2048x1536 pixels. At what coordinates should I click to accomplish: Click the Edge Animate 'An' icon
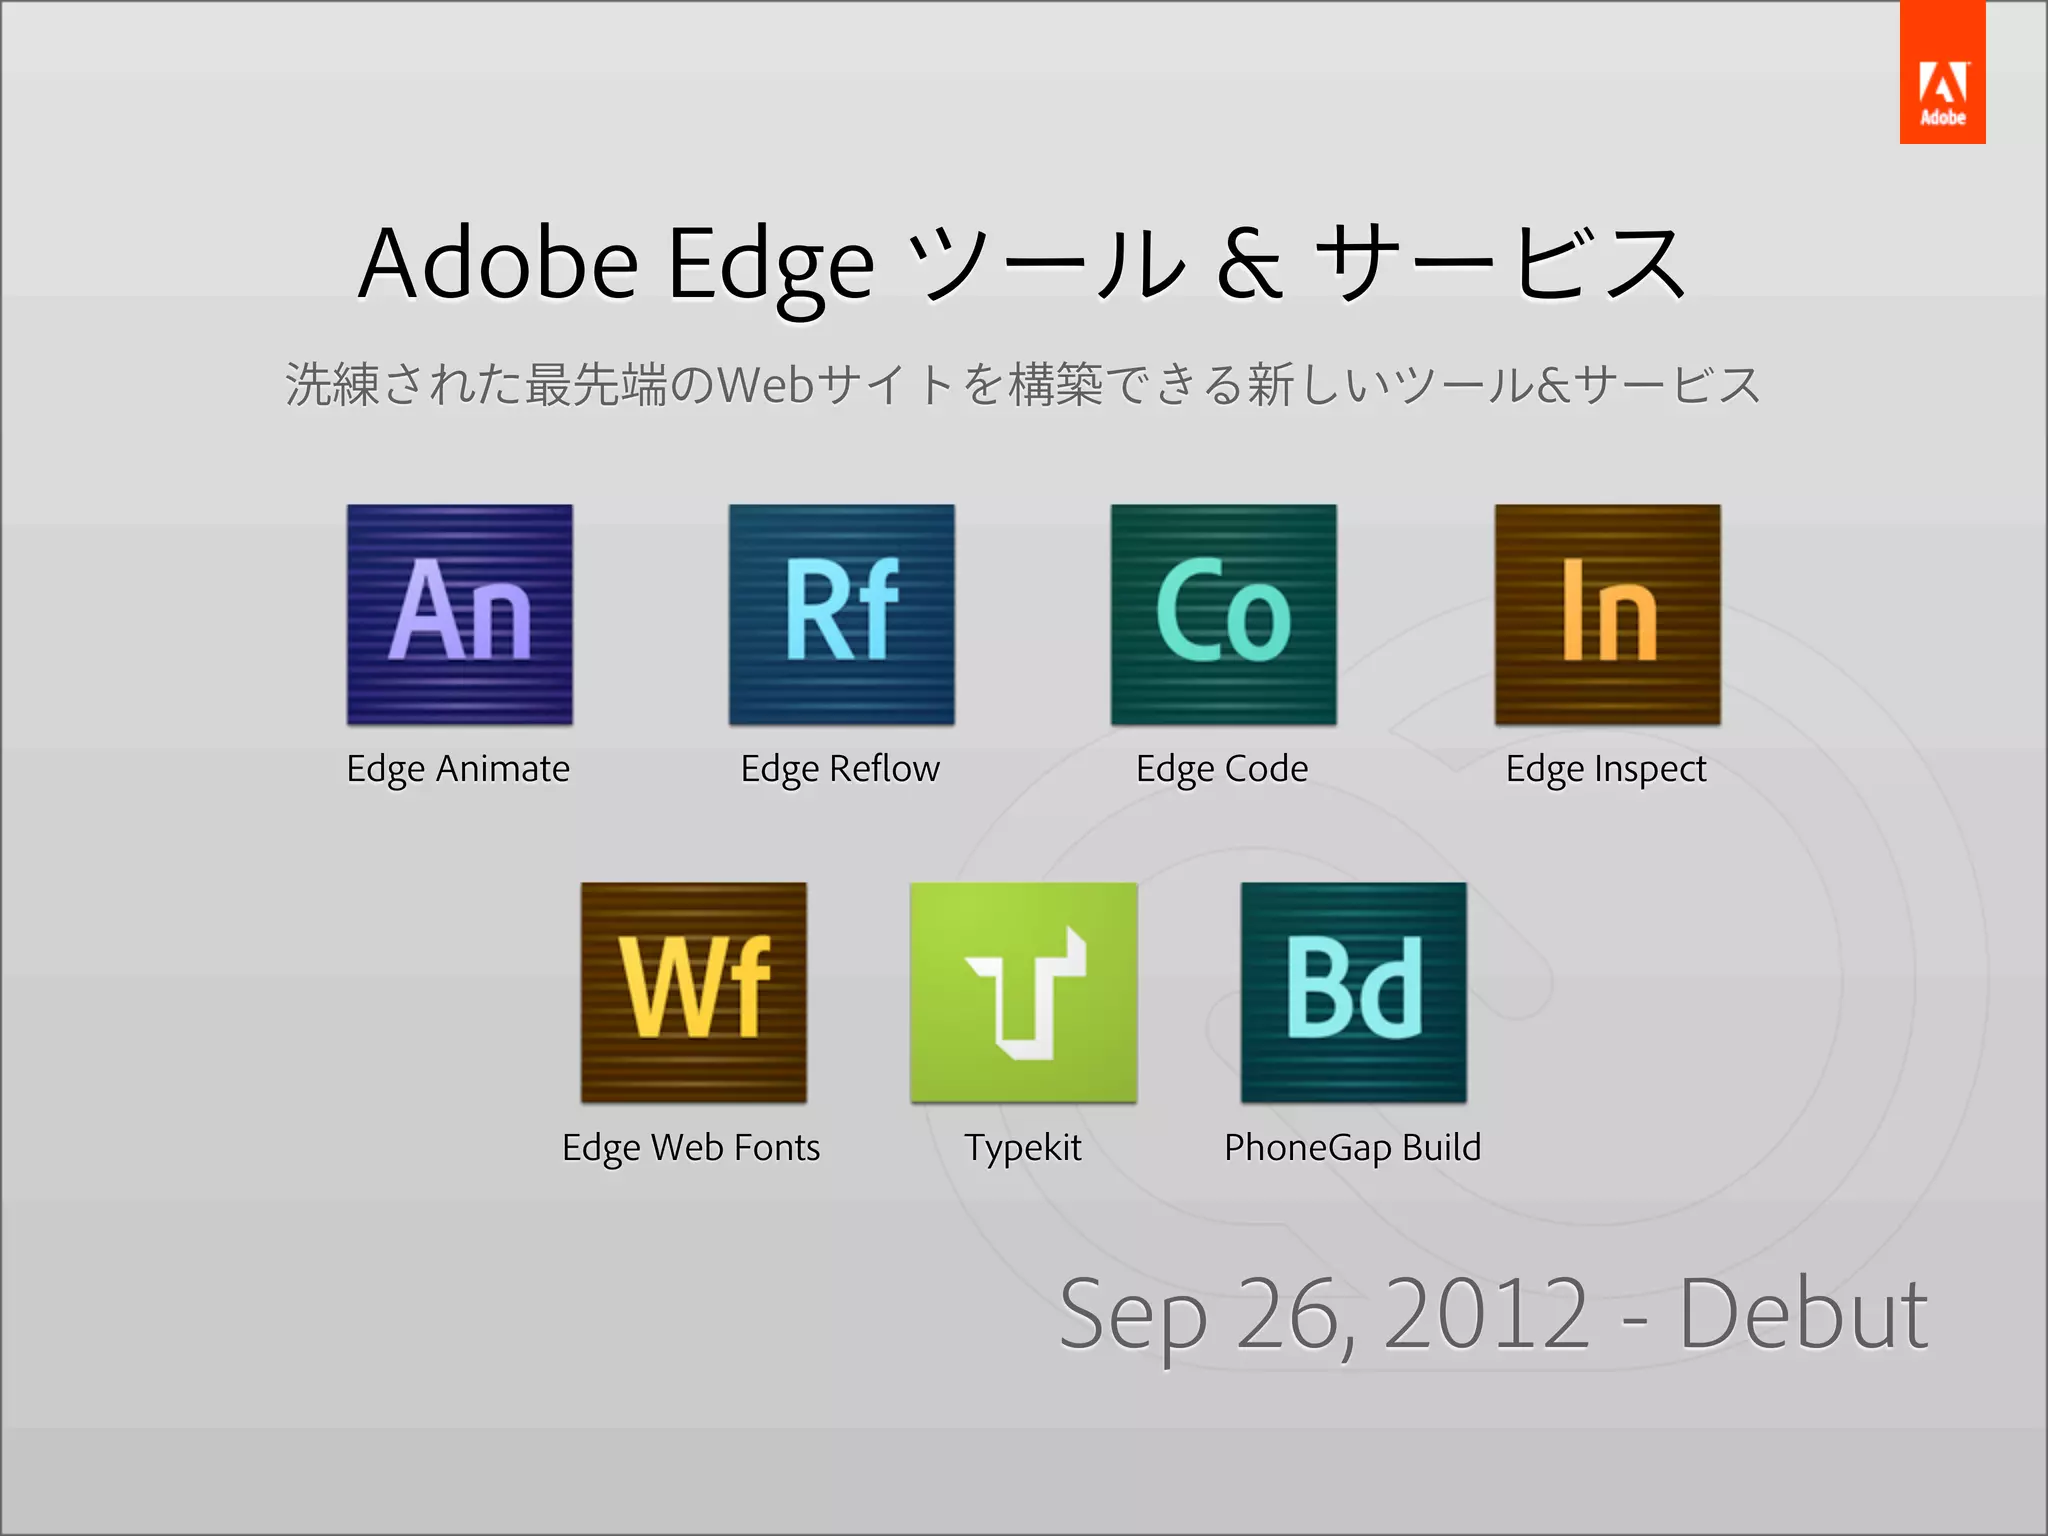[460, 614]
